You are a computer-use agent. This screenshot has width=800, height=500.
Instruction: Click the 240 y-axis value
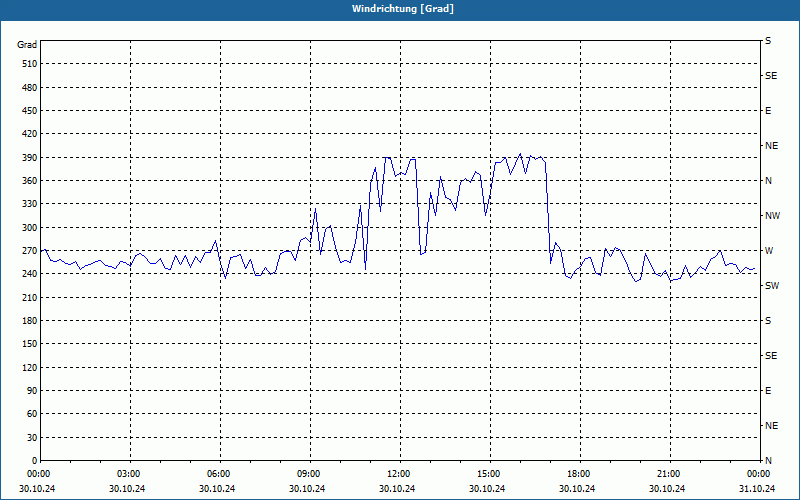tap(30, 274)
